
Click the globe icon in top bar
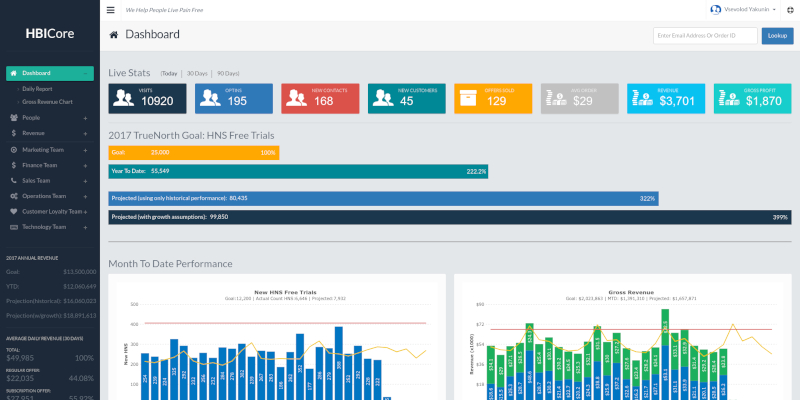(790, 9)
